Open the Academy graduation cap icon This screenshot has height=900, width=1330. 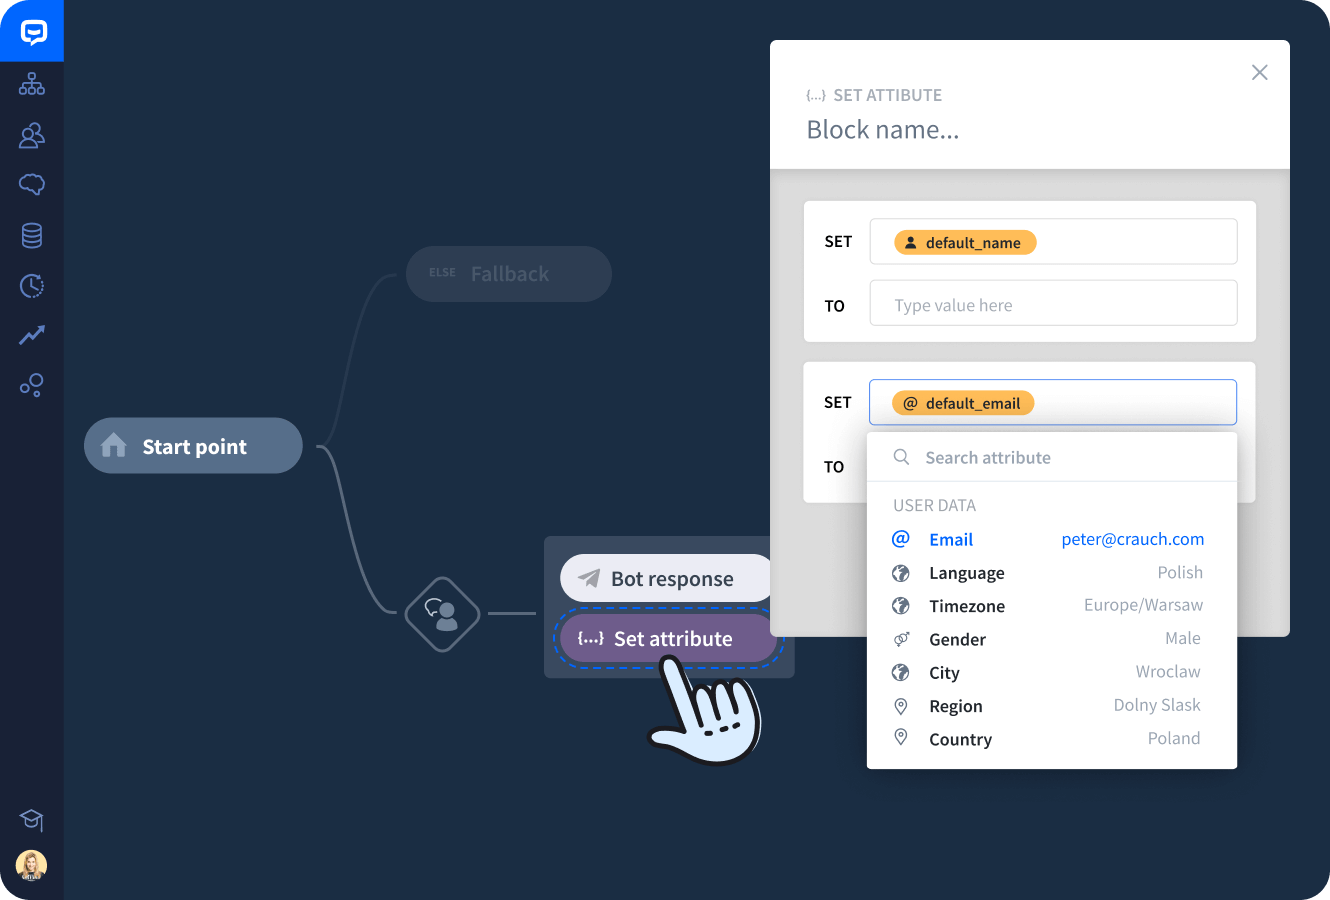(32, 820)
